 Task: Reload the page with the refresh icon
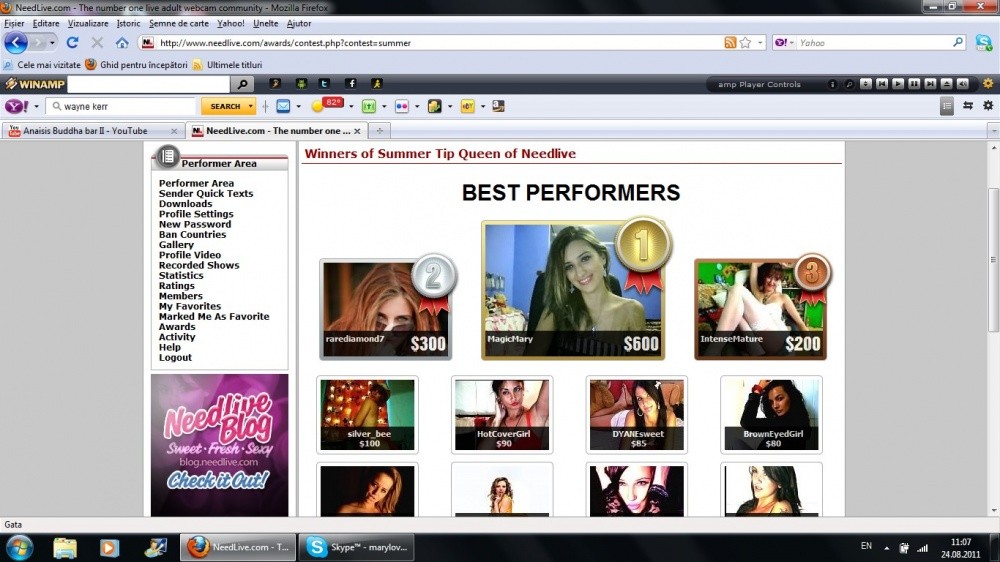(x=72, y=43)
